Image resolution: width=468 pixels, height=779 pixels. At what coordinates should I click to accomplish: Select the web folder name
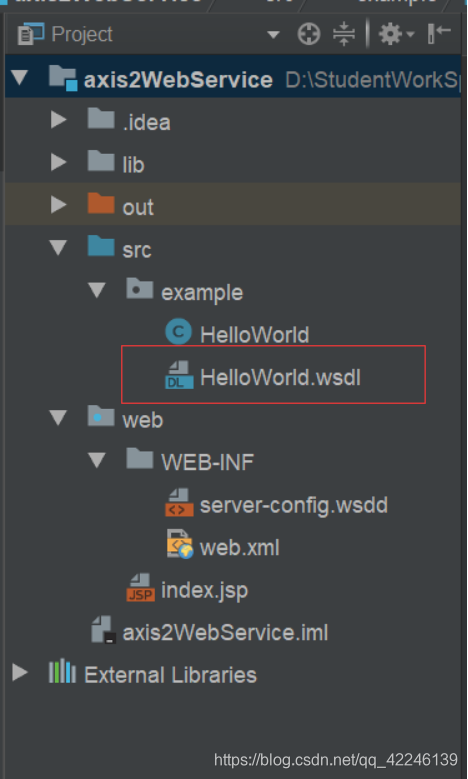(x=143, y=420)
